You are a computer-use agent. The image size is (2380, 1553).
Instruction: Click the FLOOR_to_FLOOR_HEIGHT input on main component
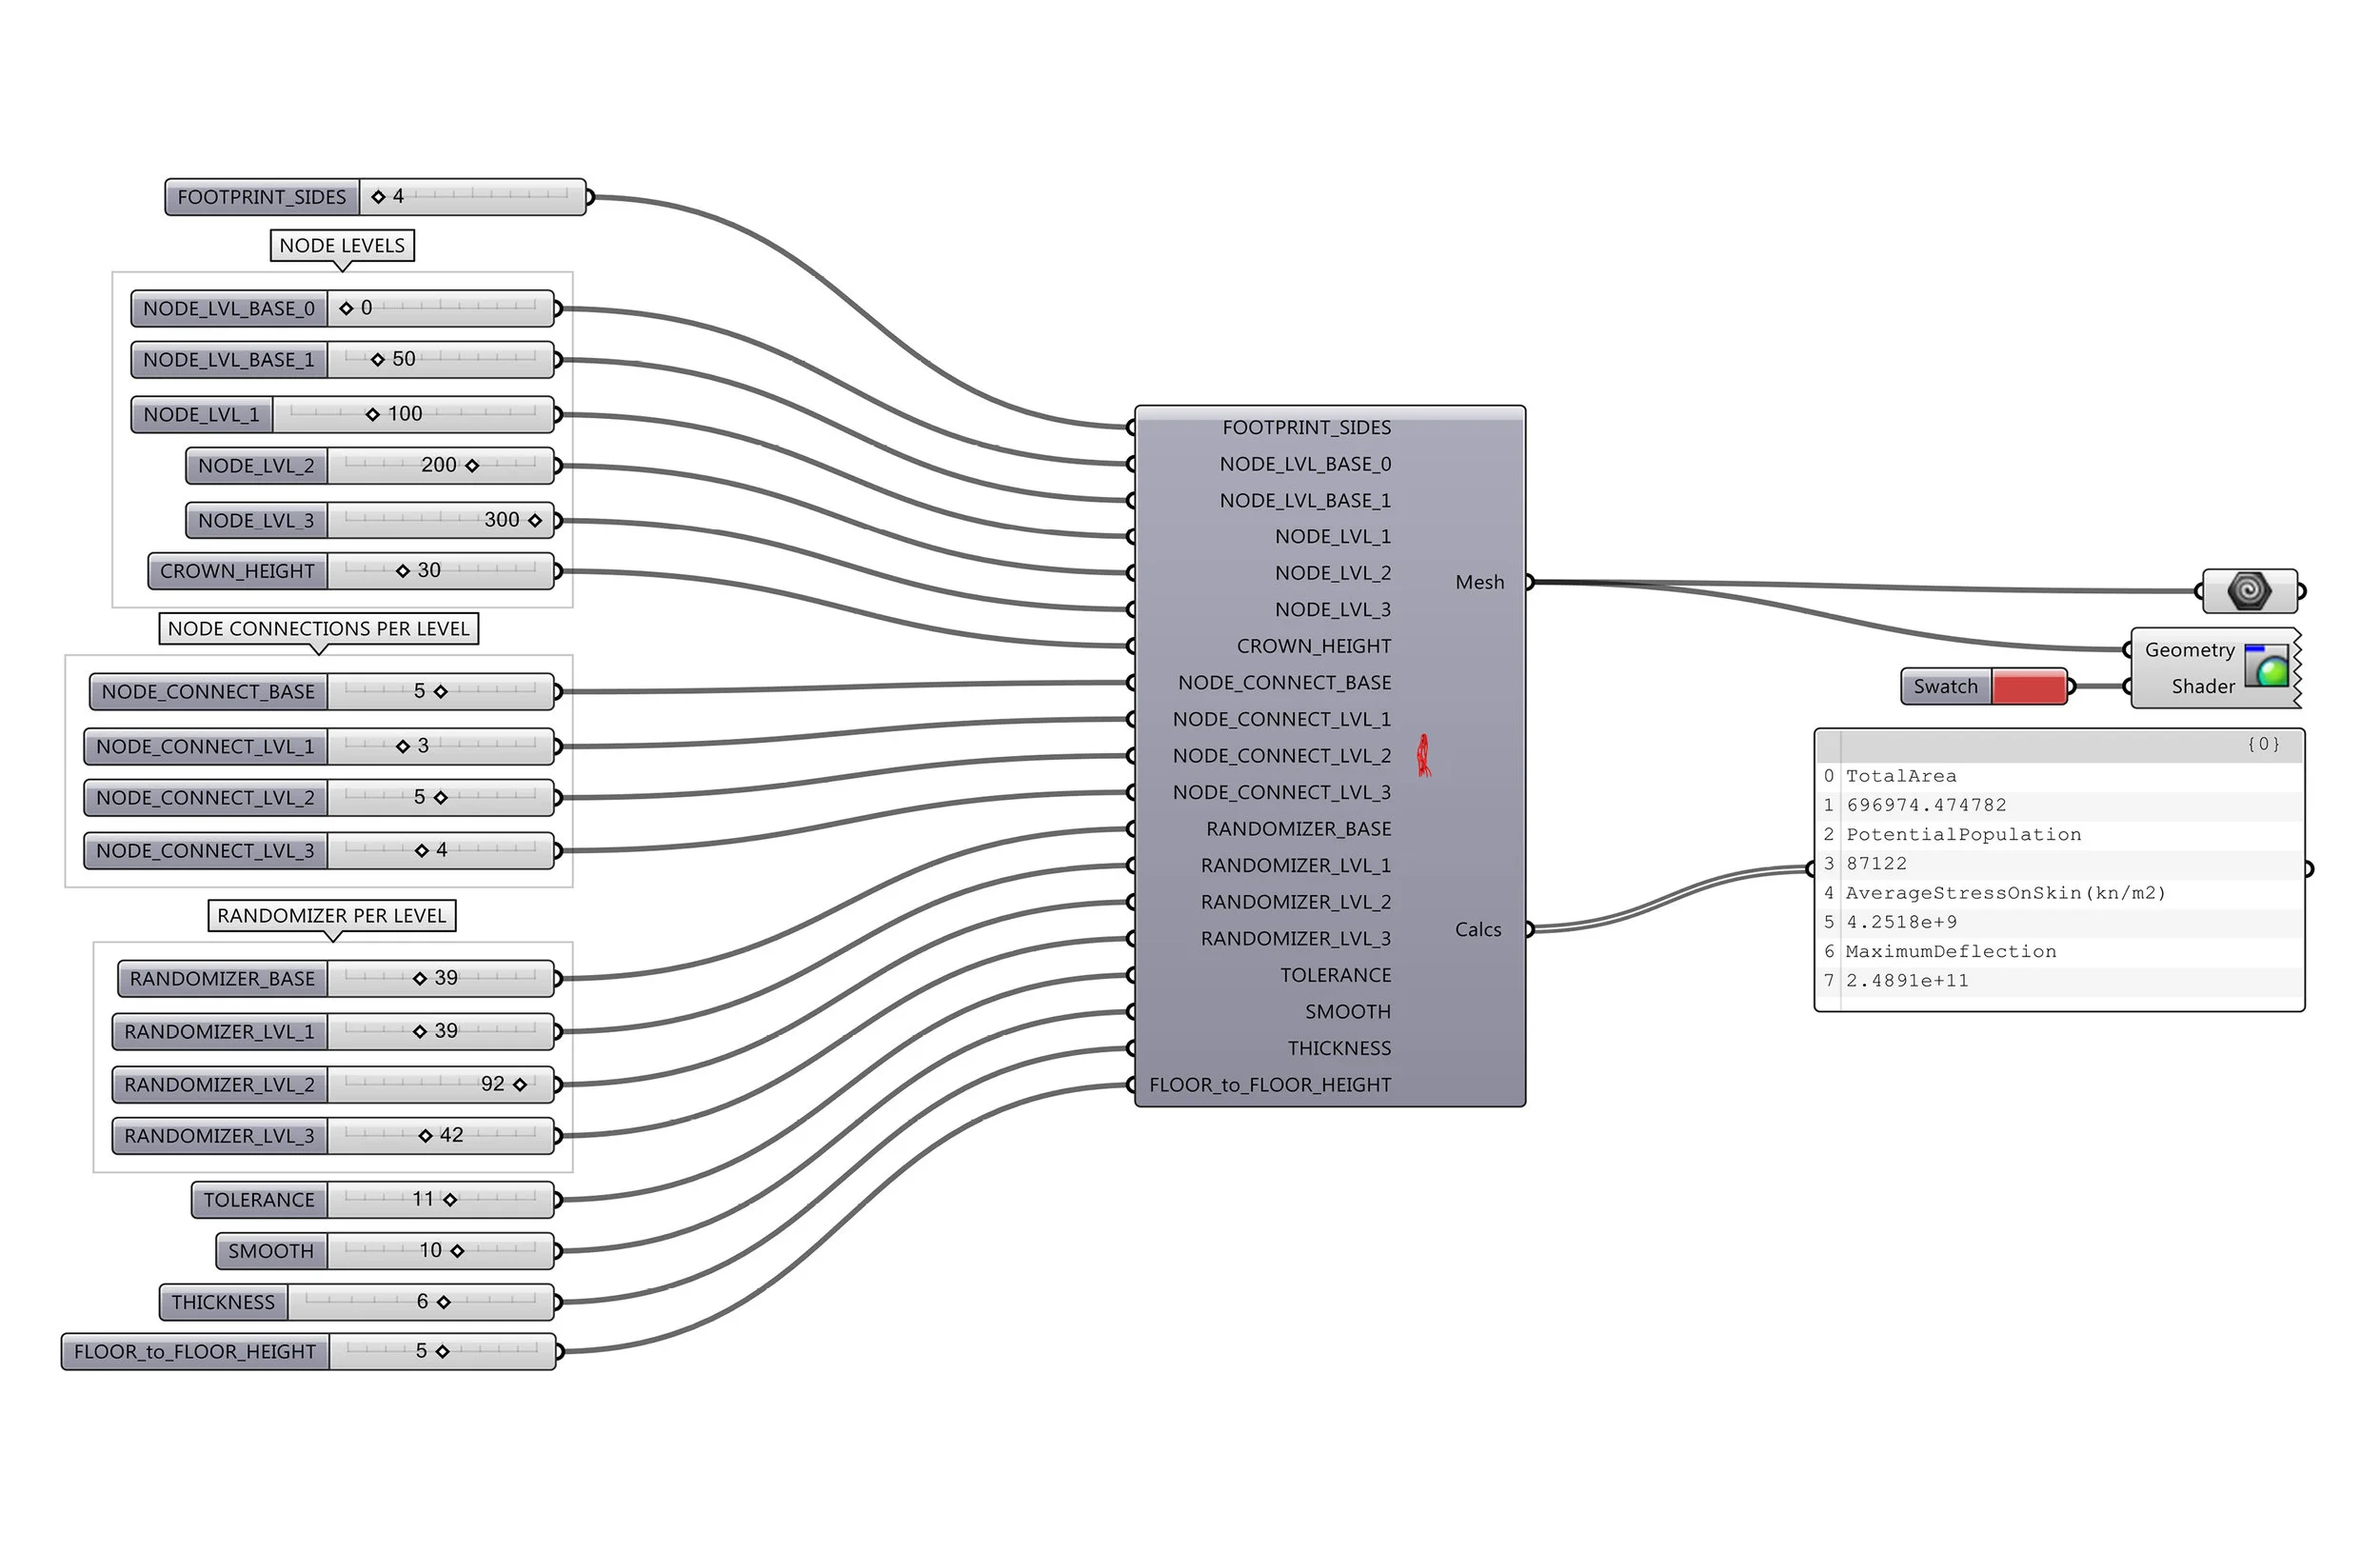(x=1269, y=1084)
